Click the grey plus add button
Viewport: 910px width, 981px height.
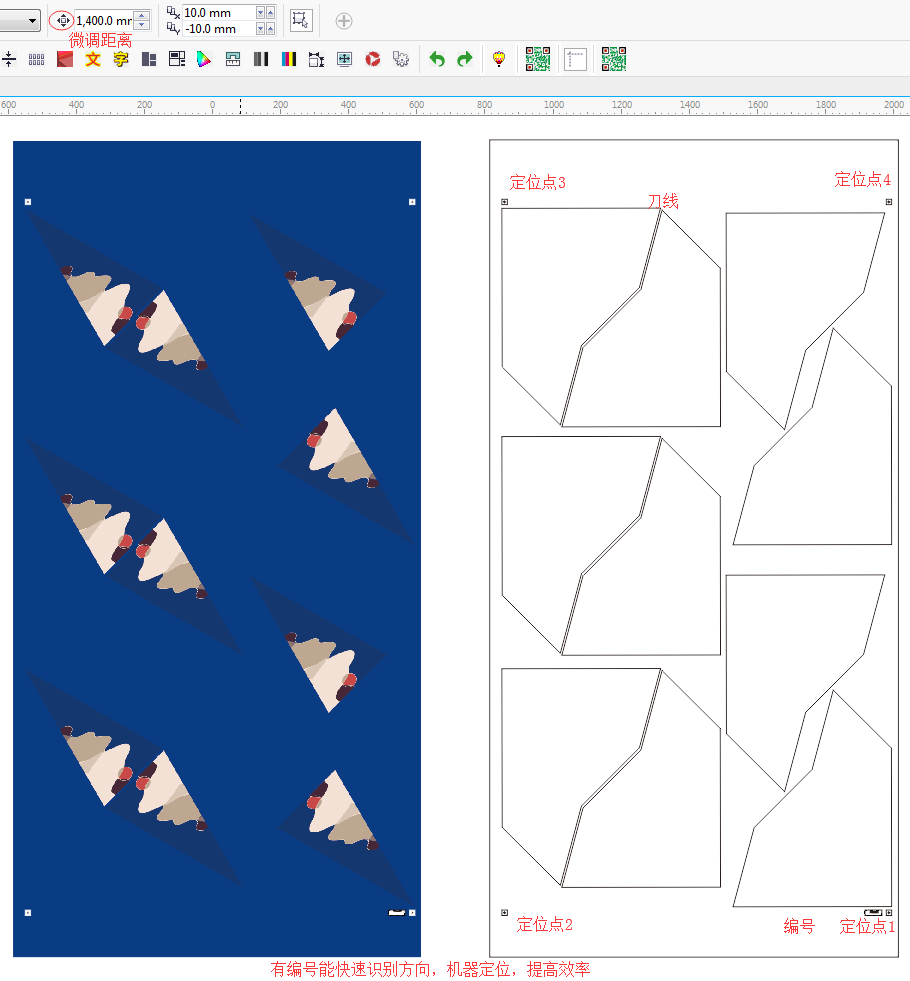click(343, 20)
